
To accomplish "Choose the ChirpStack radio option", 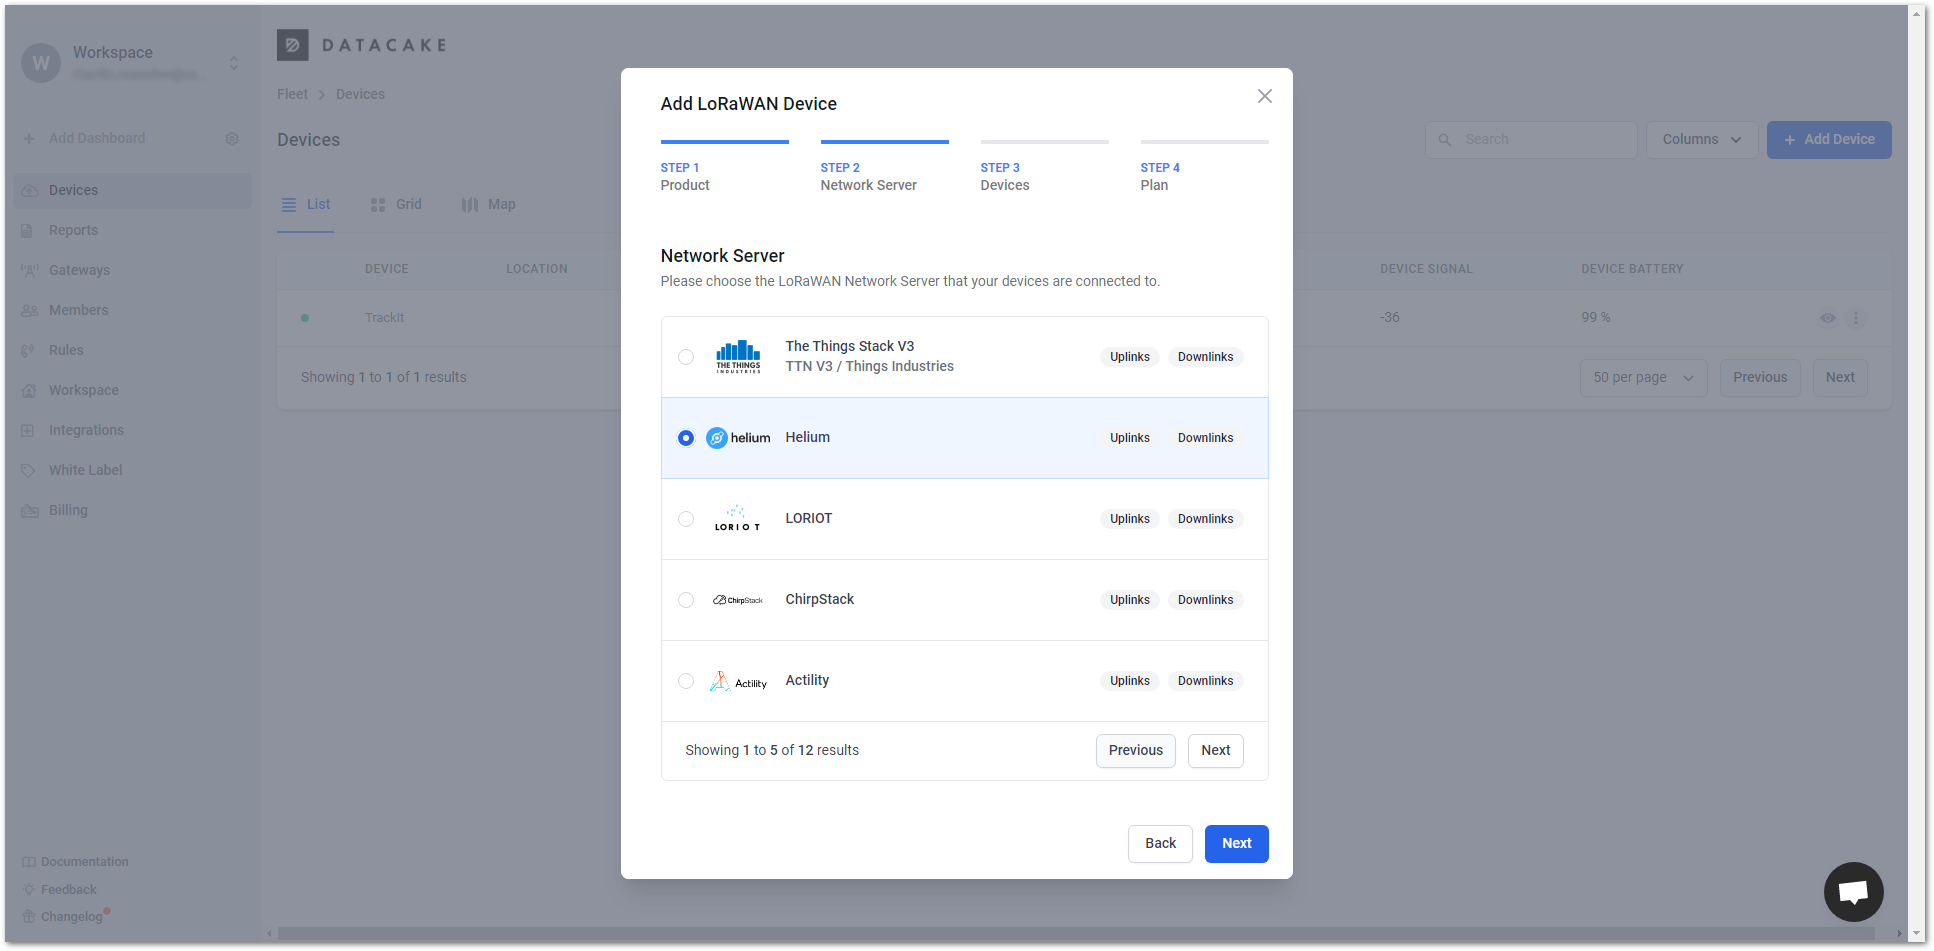I will pyautogui.click(x=686, y=600).
